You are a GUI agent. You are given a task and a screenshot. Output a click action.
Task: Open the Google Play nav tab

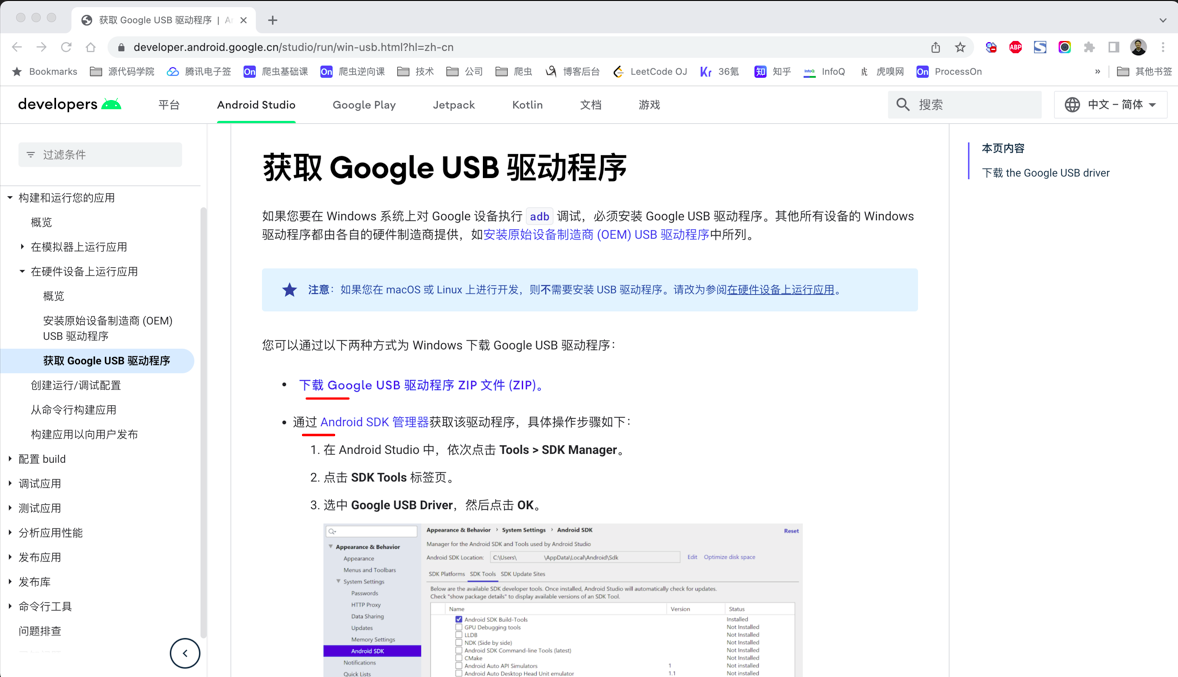click(x=364, y=104)
